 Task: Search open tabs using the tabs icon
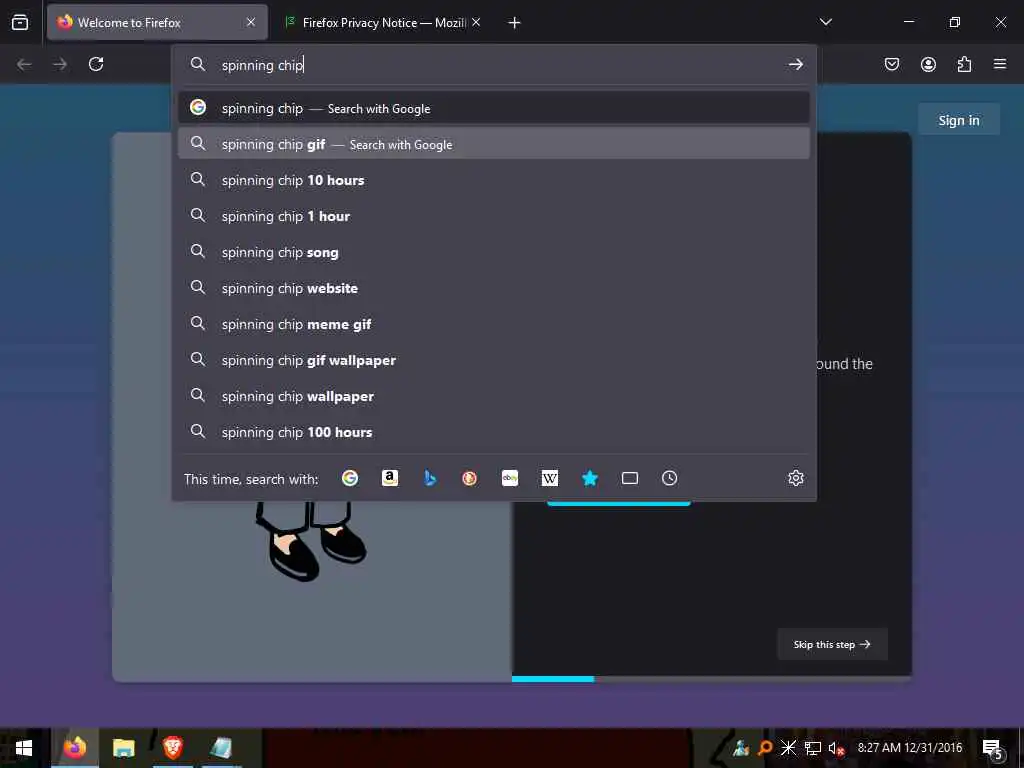(630, 478)
